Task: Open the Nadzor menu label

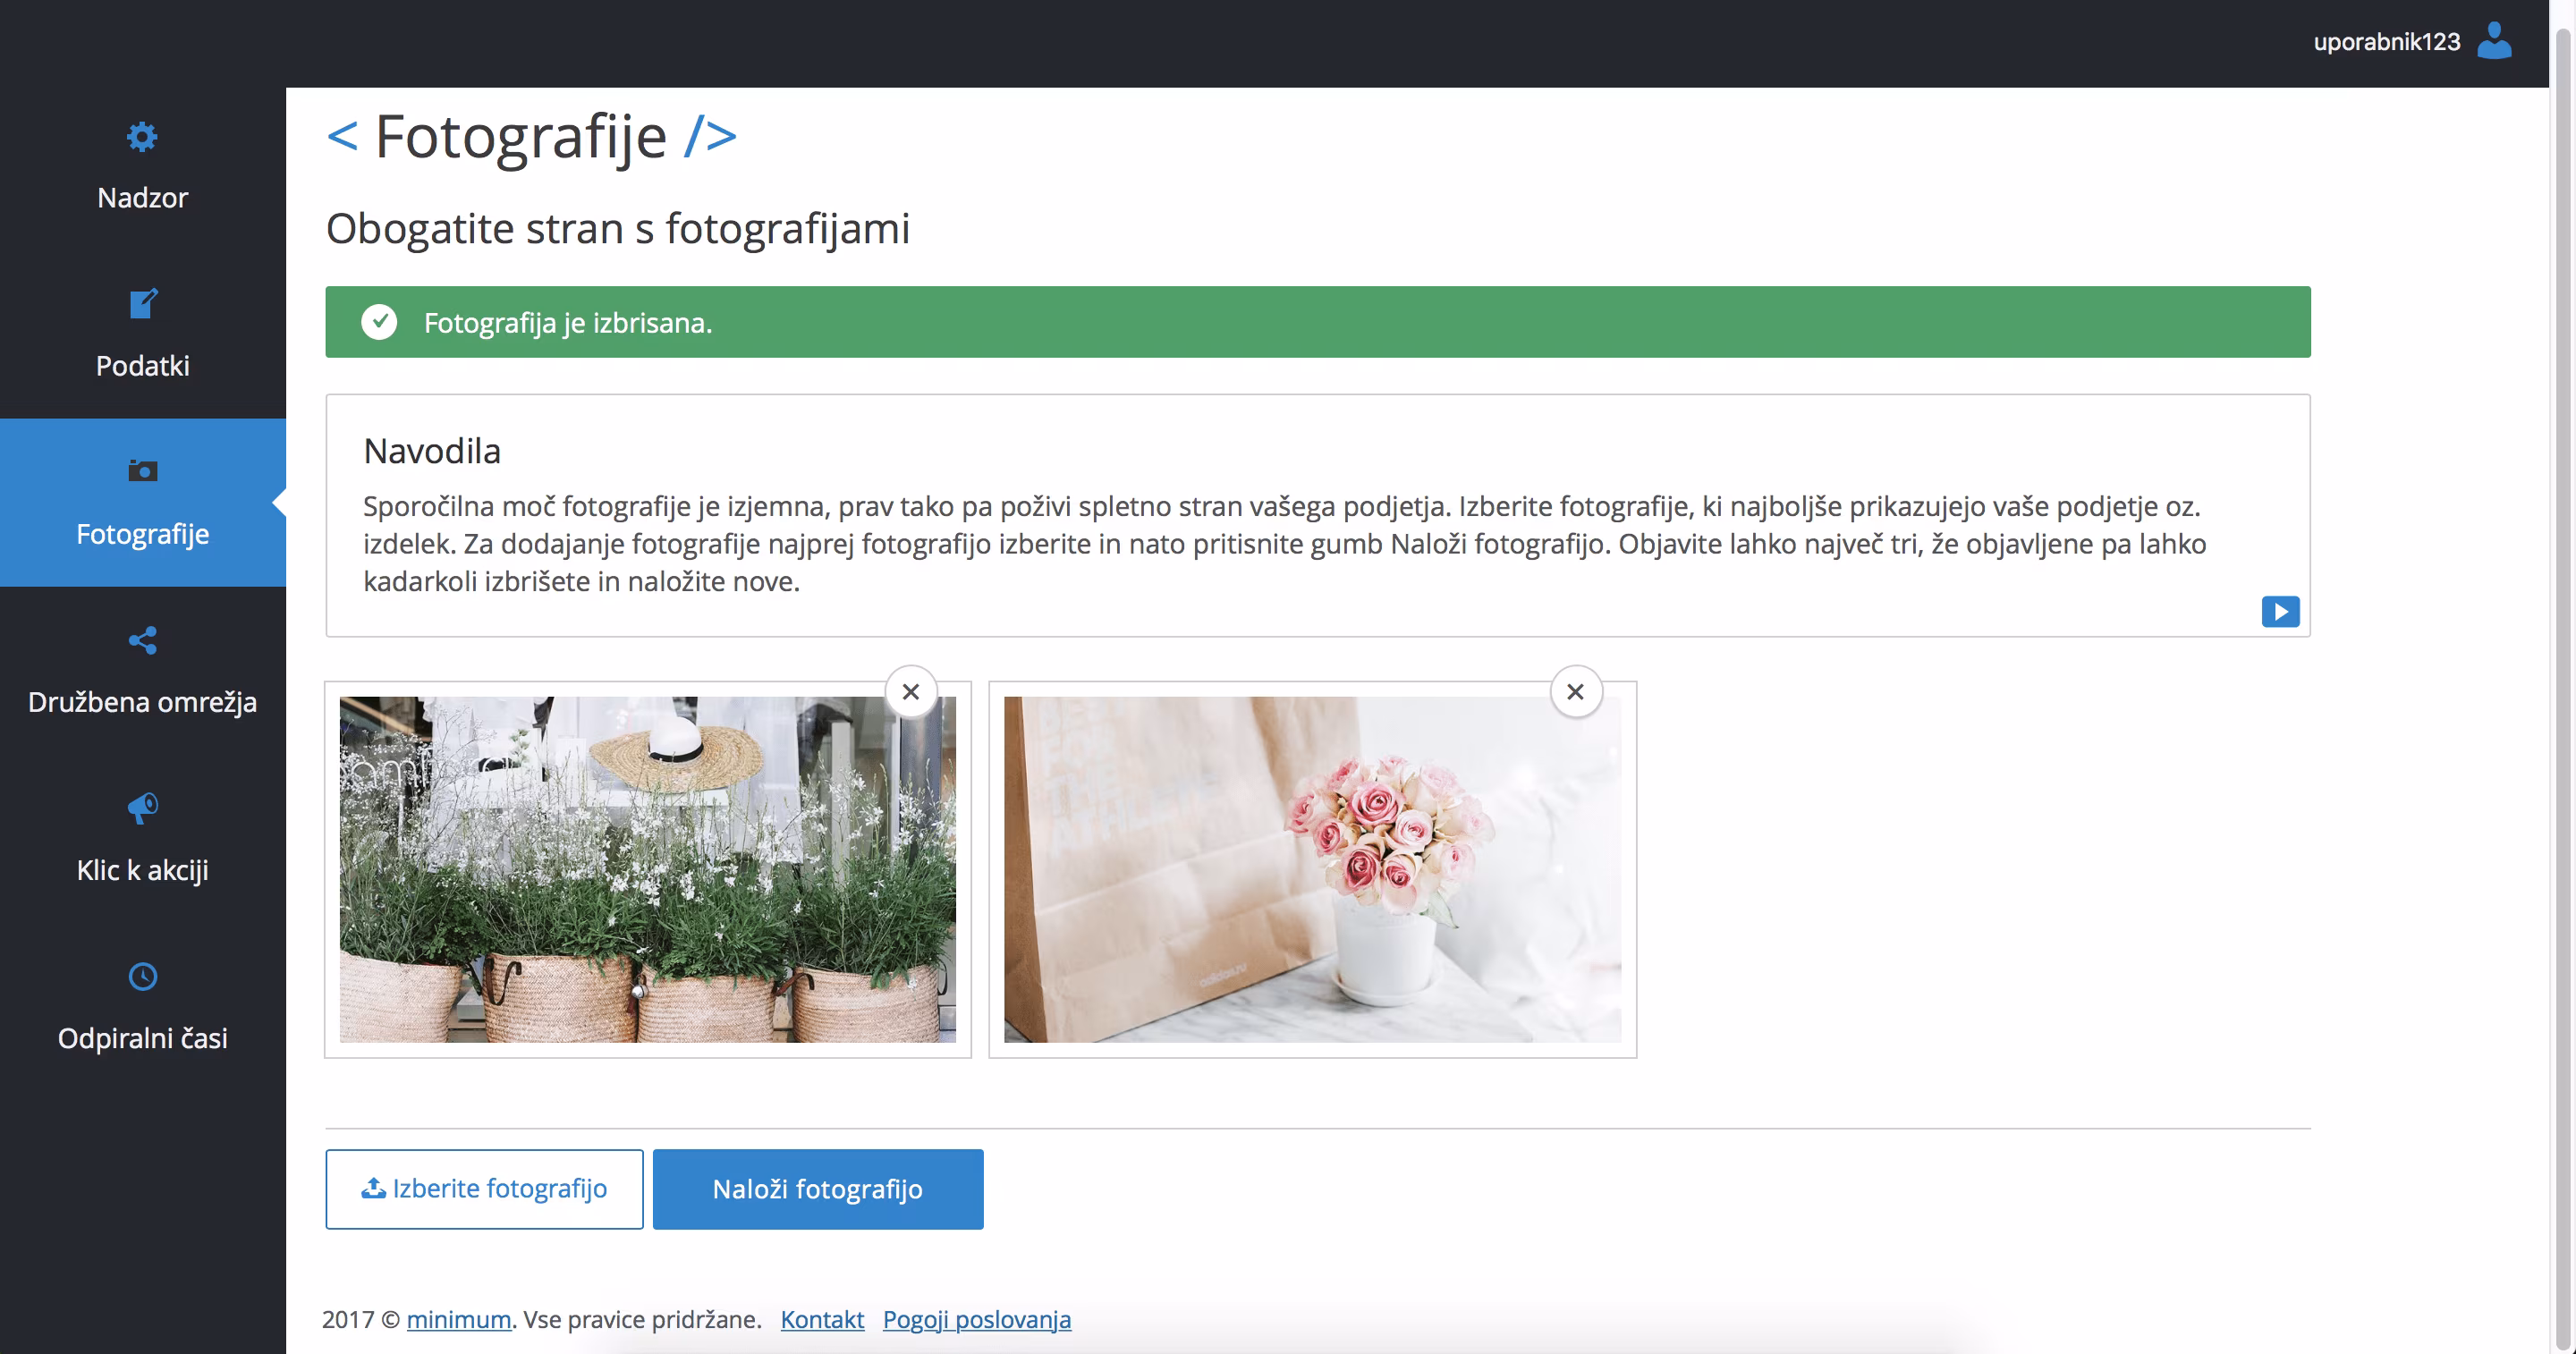Action: (x=142, y=198)
